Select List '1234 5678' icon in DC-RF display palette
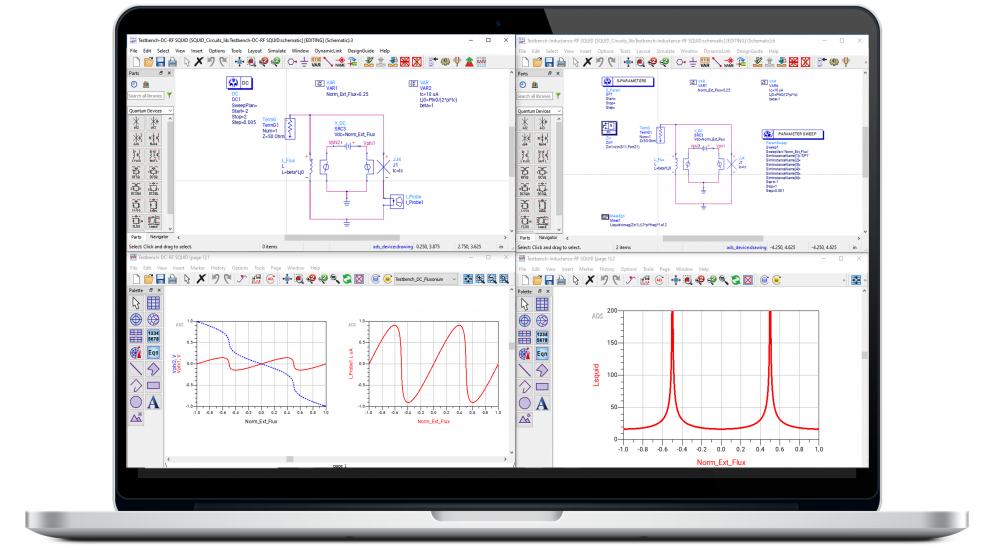The height and width of the screenshot is (555, 1000). coord(153,336)
